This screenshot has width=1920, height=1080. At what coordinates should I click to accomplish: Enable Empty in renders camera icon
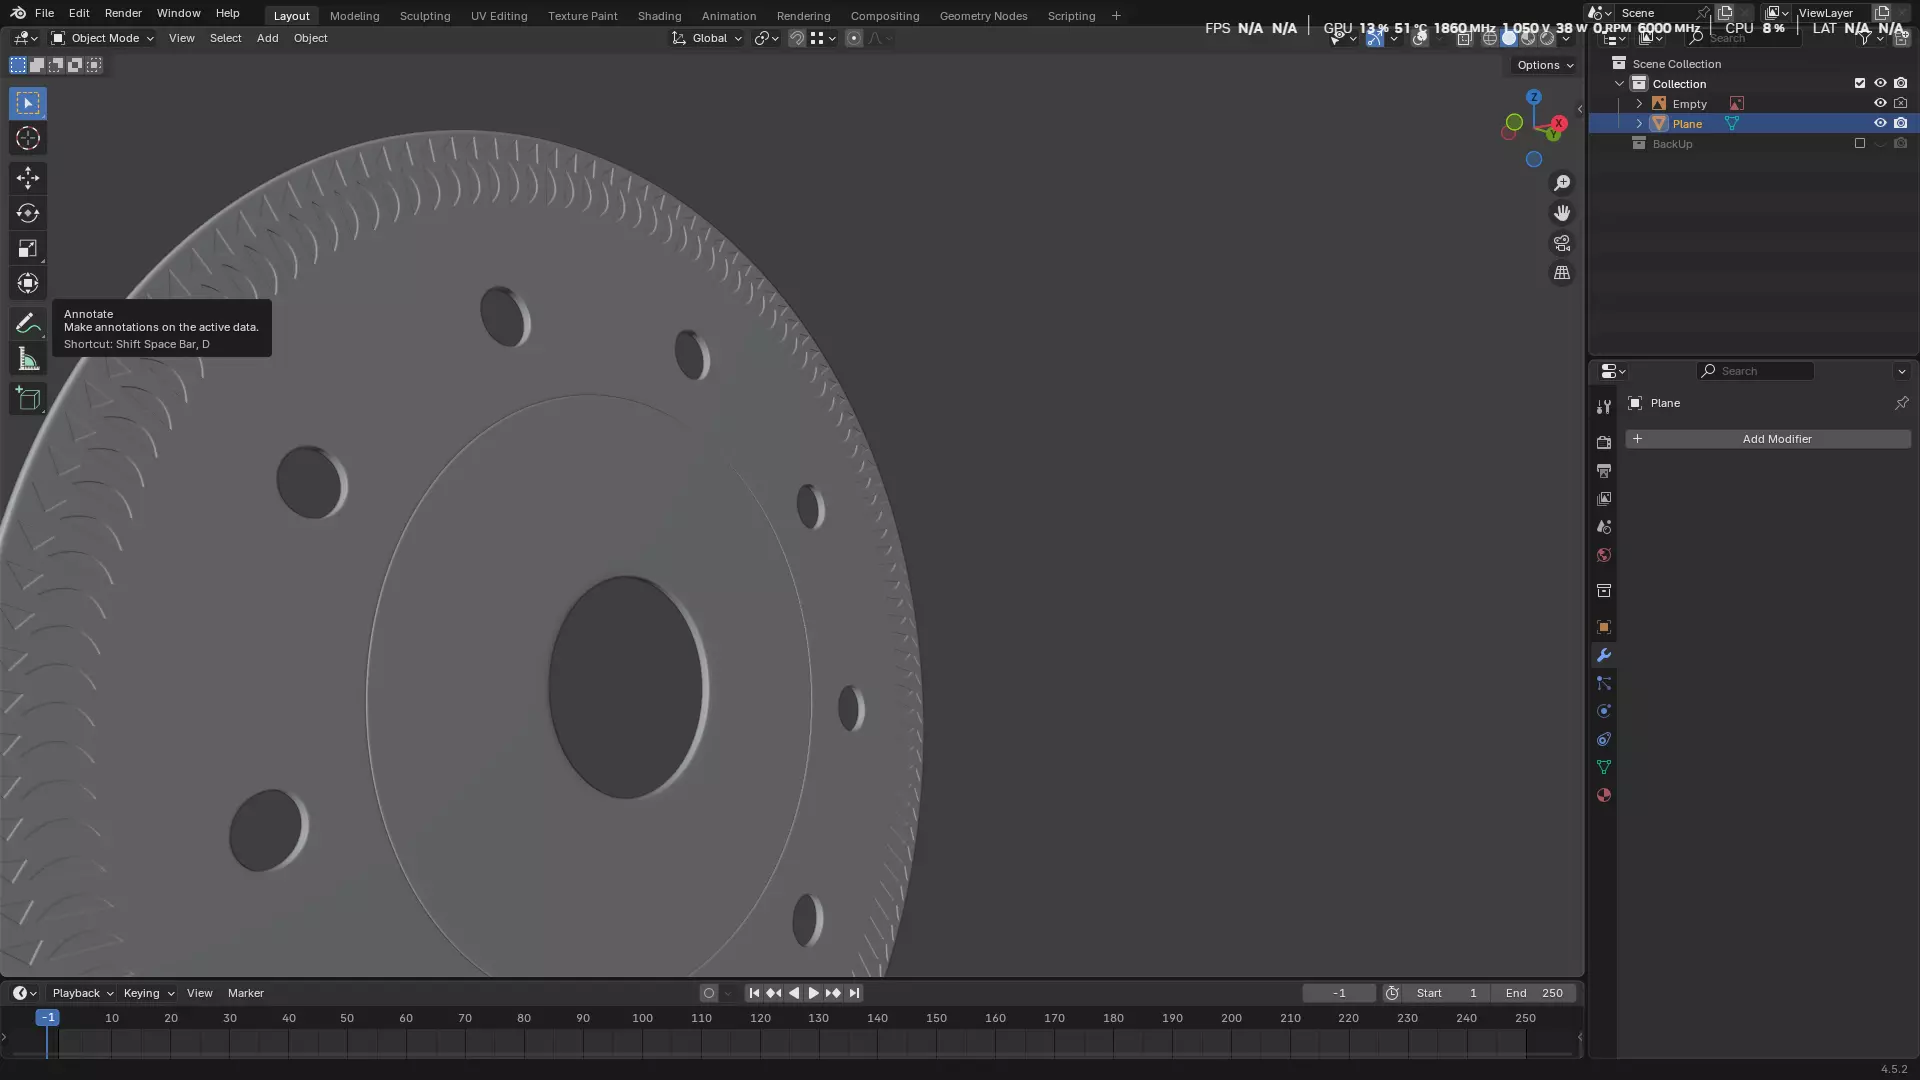(x=1901, y=103)
